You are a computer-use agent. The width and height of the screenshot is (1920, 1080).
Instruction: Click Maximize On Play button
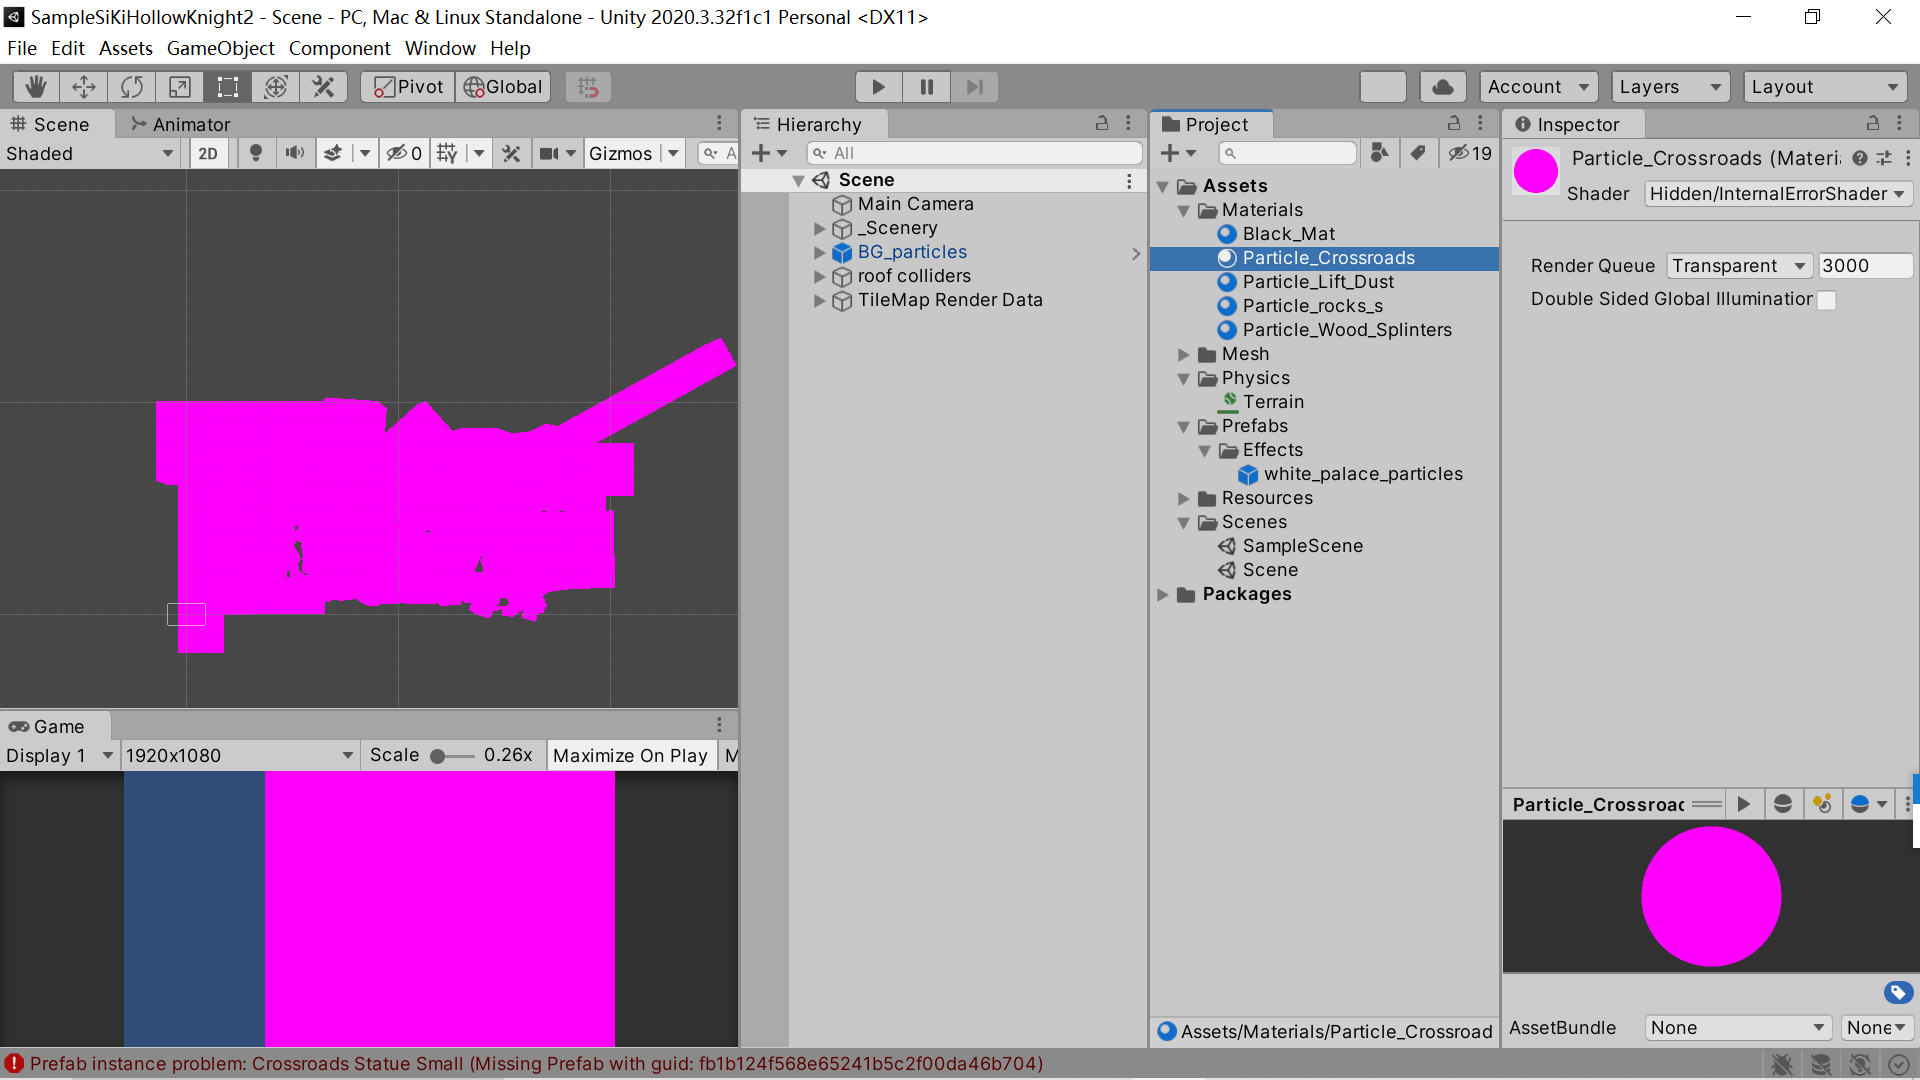(x=630, y=756)
